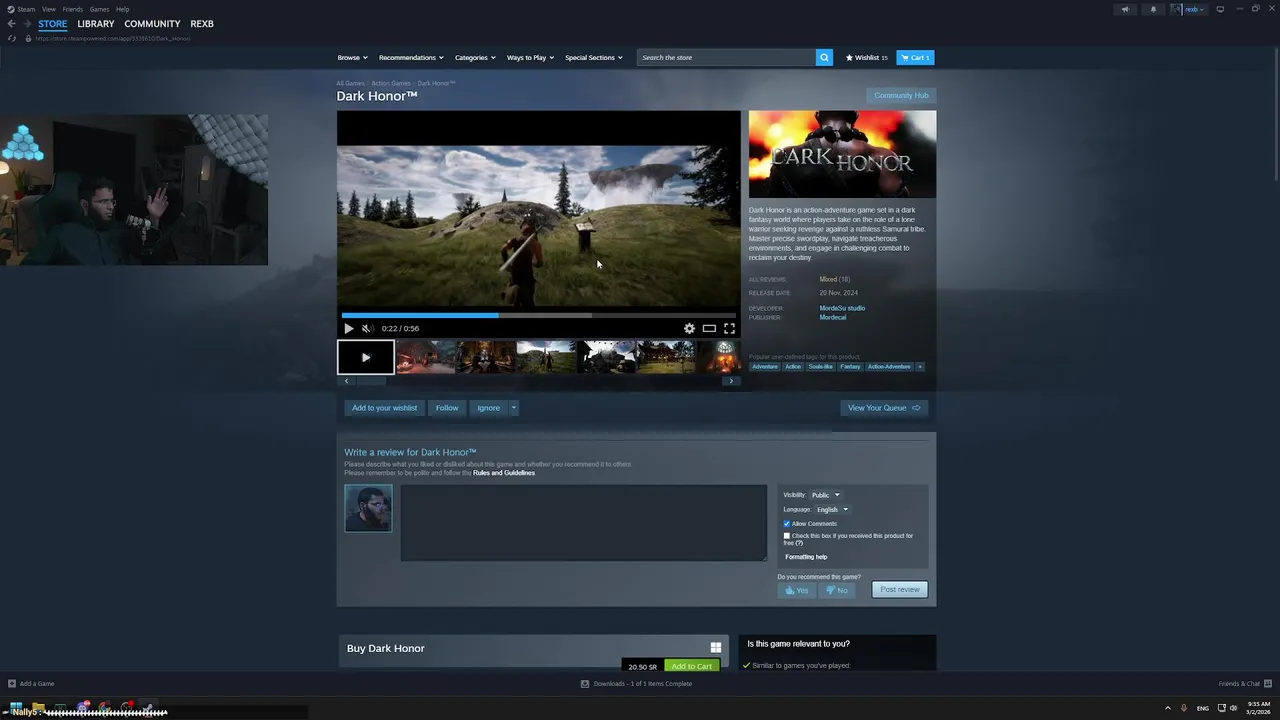This screenshot has height=720, width=1280.
Task: Open the Language English dropdown
Action: [832, 509]
